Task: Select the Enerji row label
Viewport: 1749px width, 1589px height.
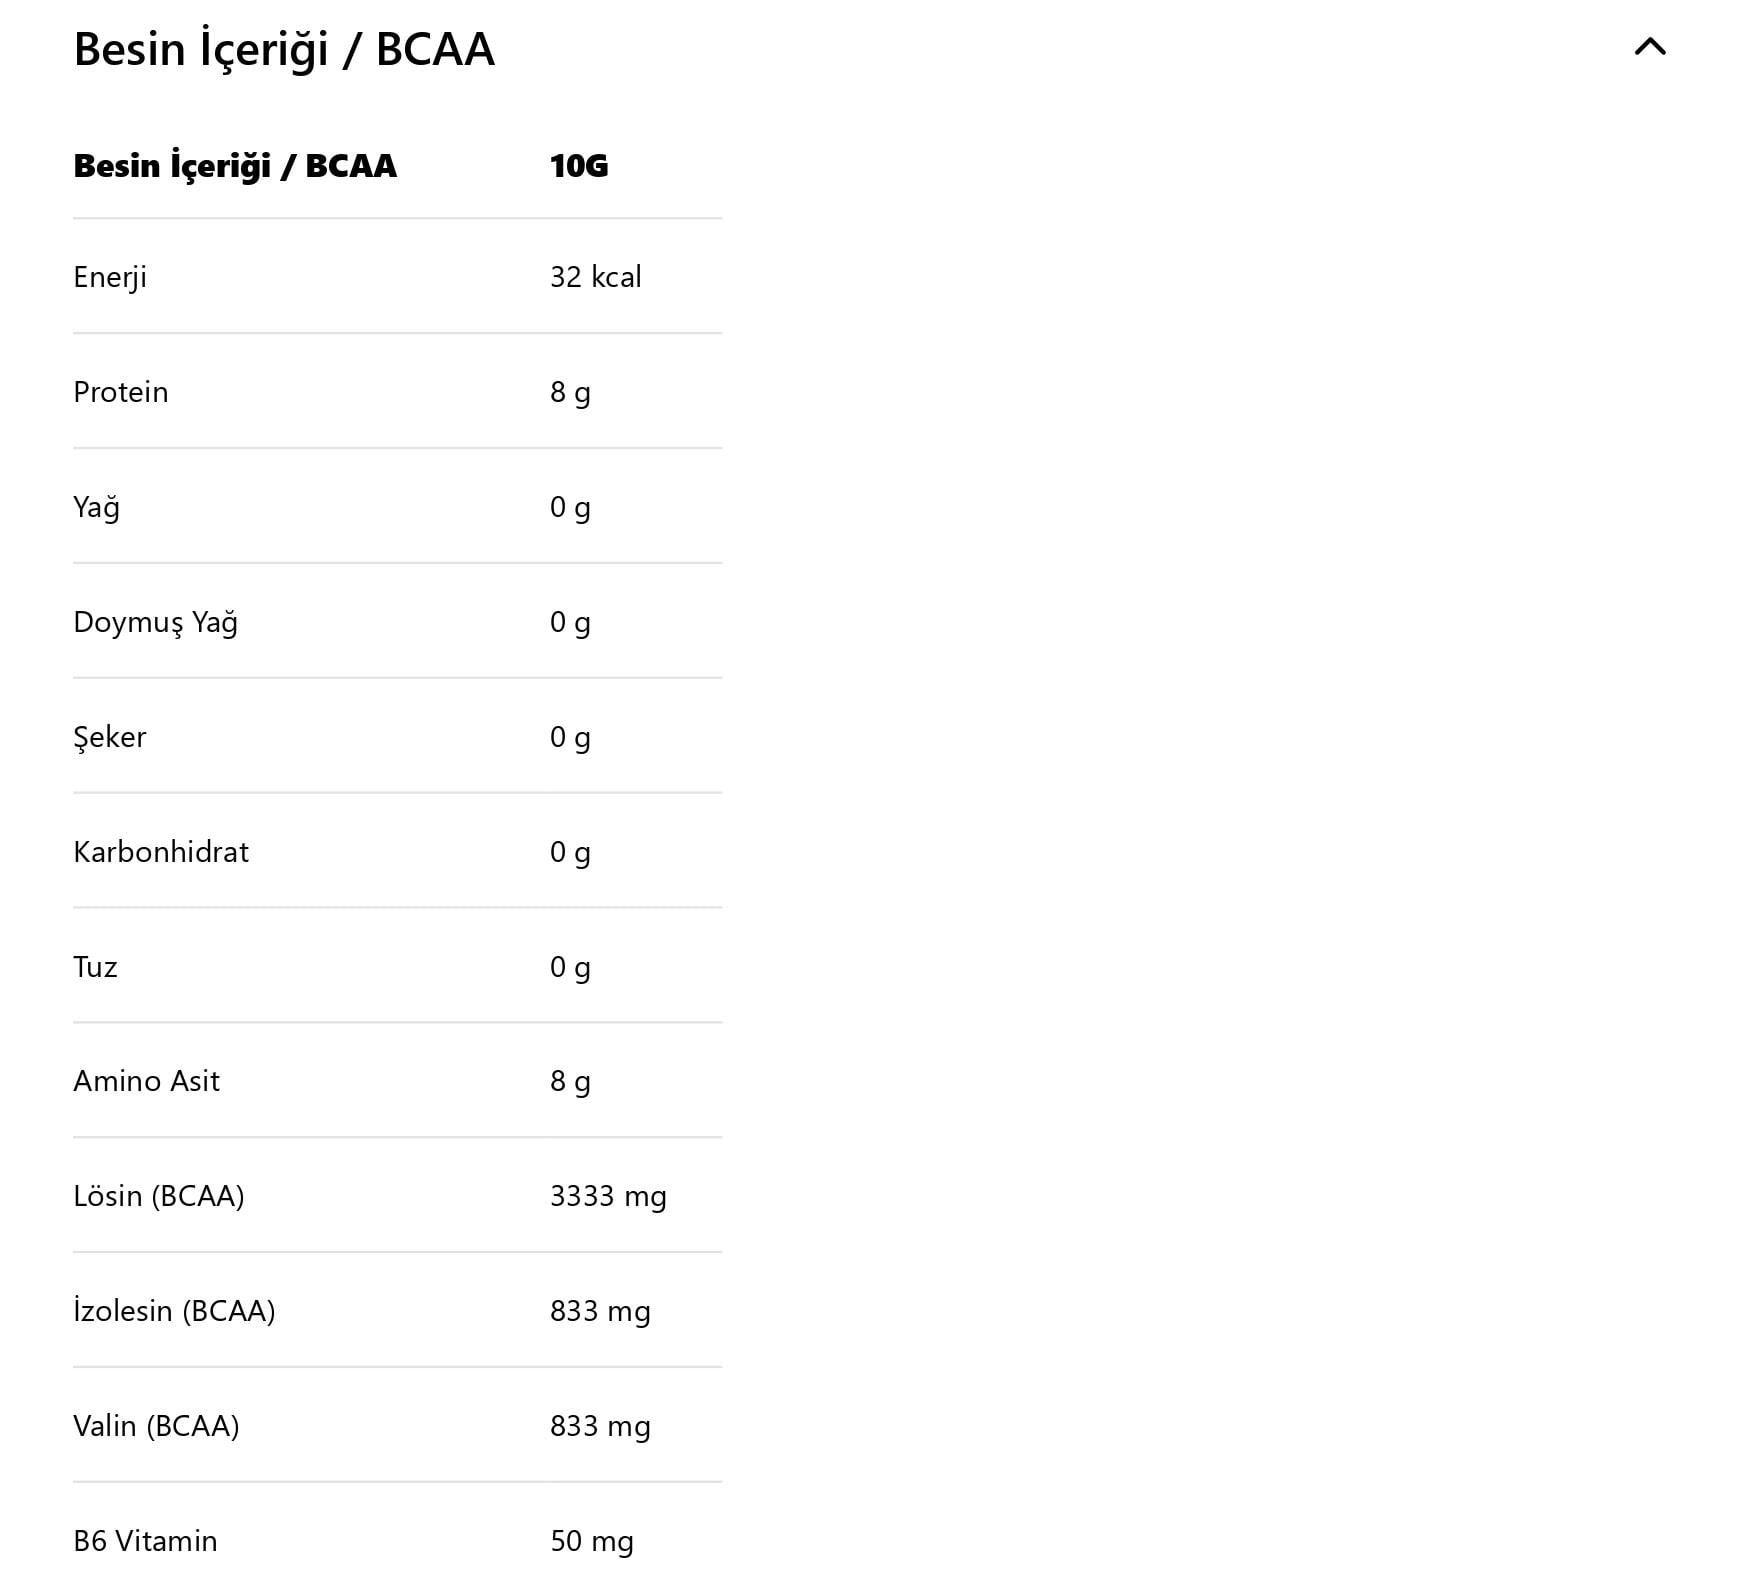Action: pos(110,277)
